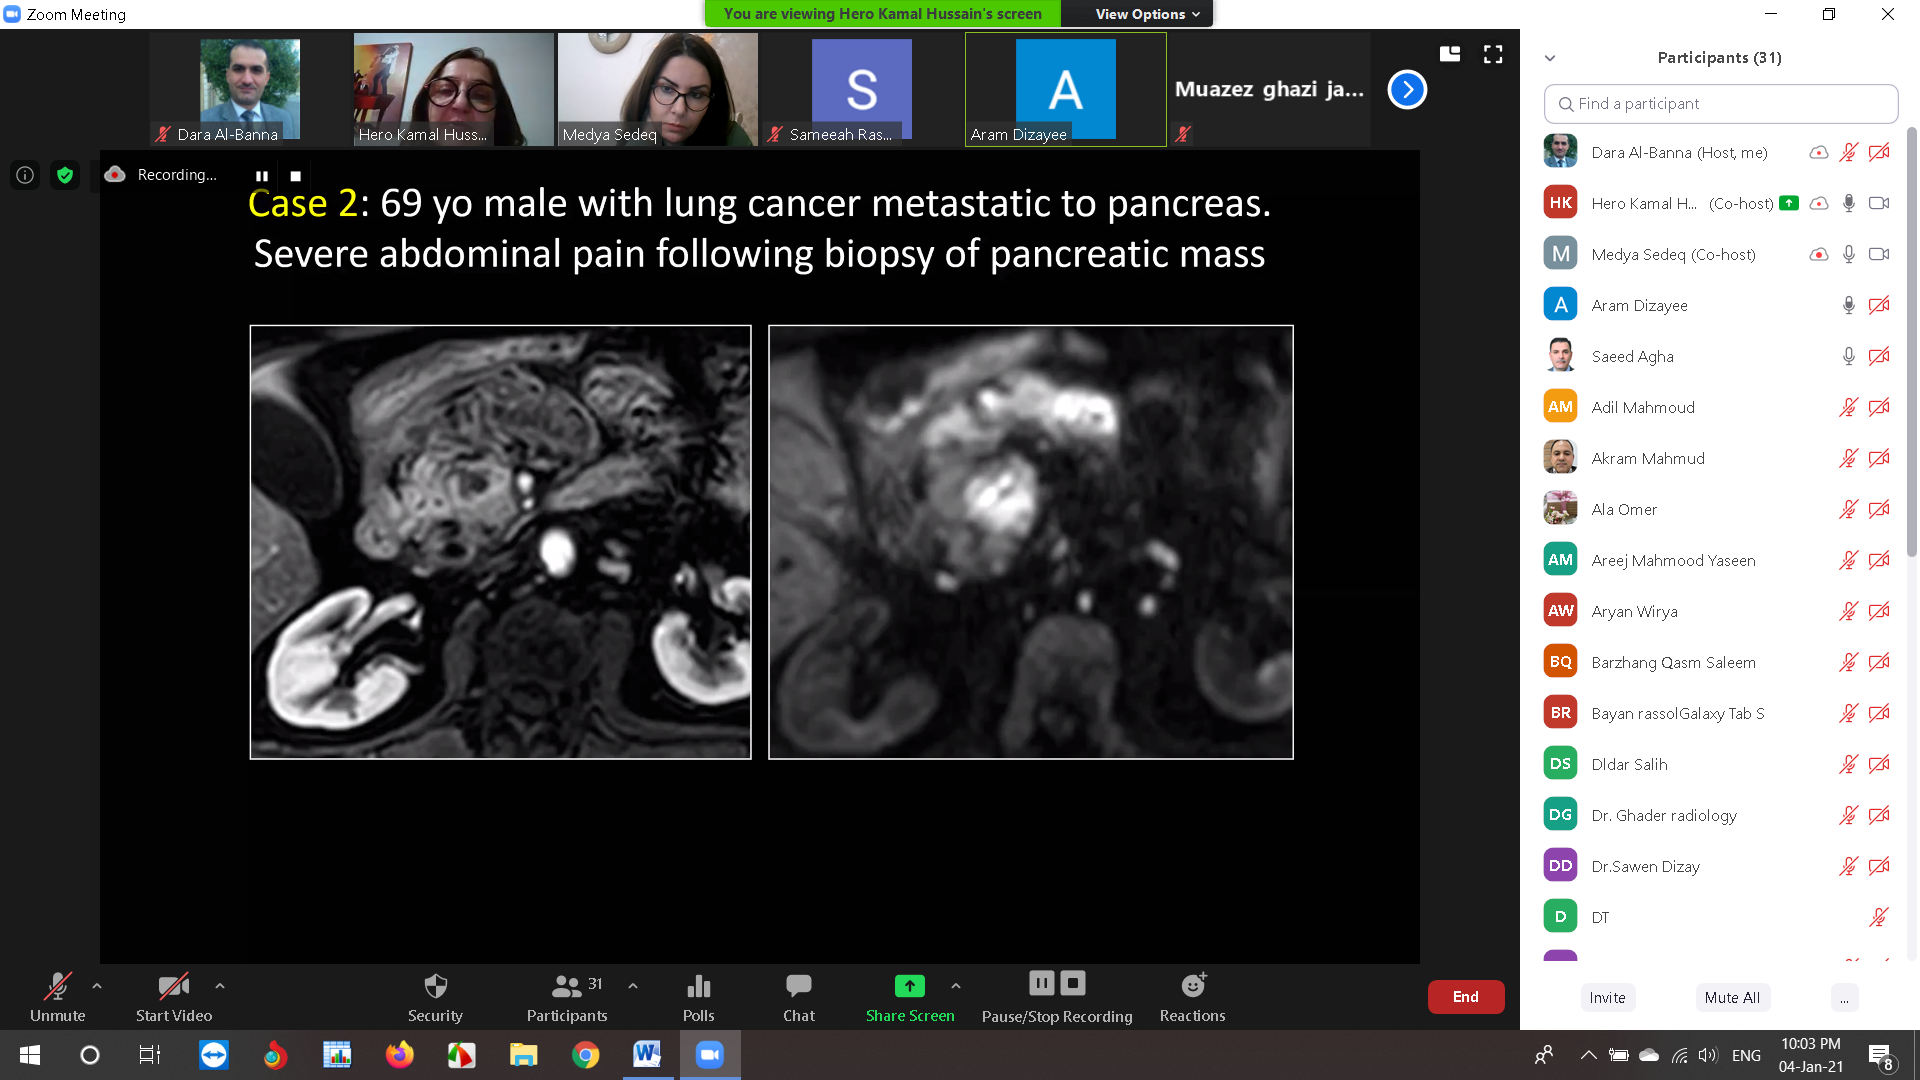Toggle Hero Kamal video in participants

[1879, 203]
